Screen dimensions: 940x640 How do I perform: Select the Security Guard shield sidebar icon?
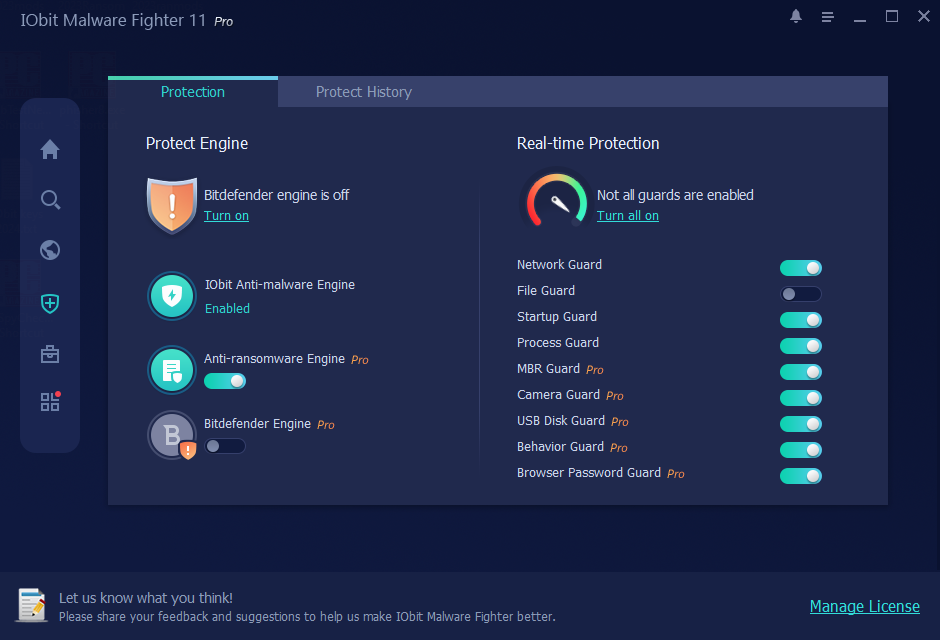[50, 303]
